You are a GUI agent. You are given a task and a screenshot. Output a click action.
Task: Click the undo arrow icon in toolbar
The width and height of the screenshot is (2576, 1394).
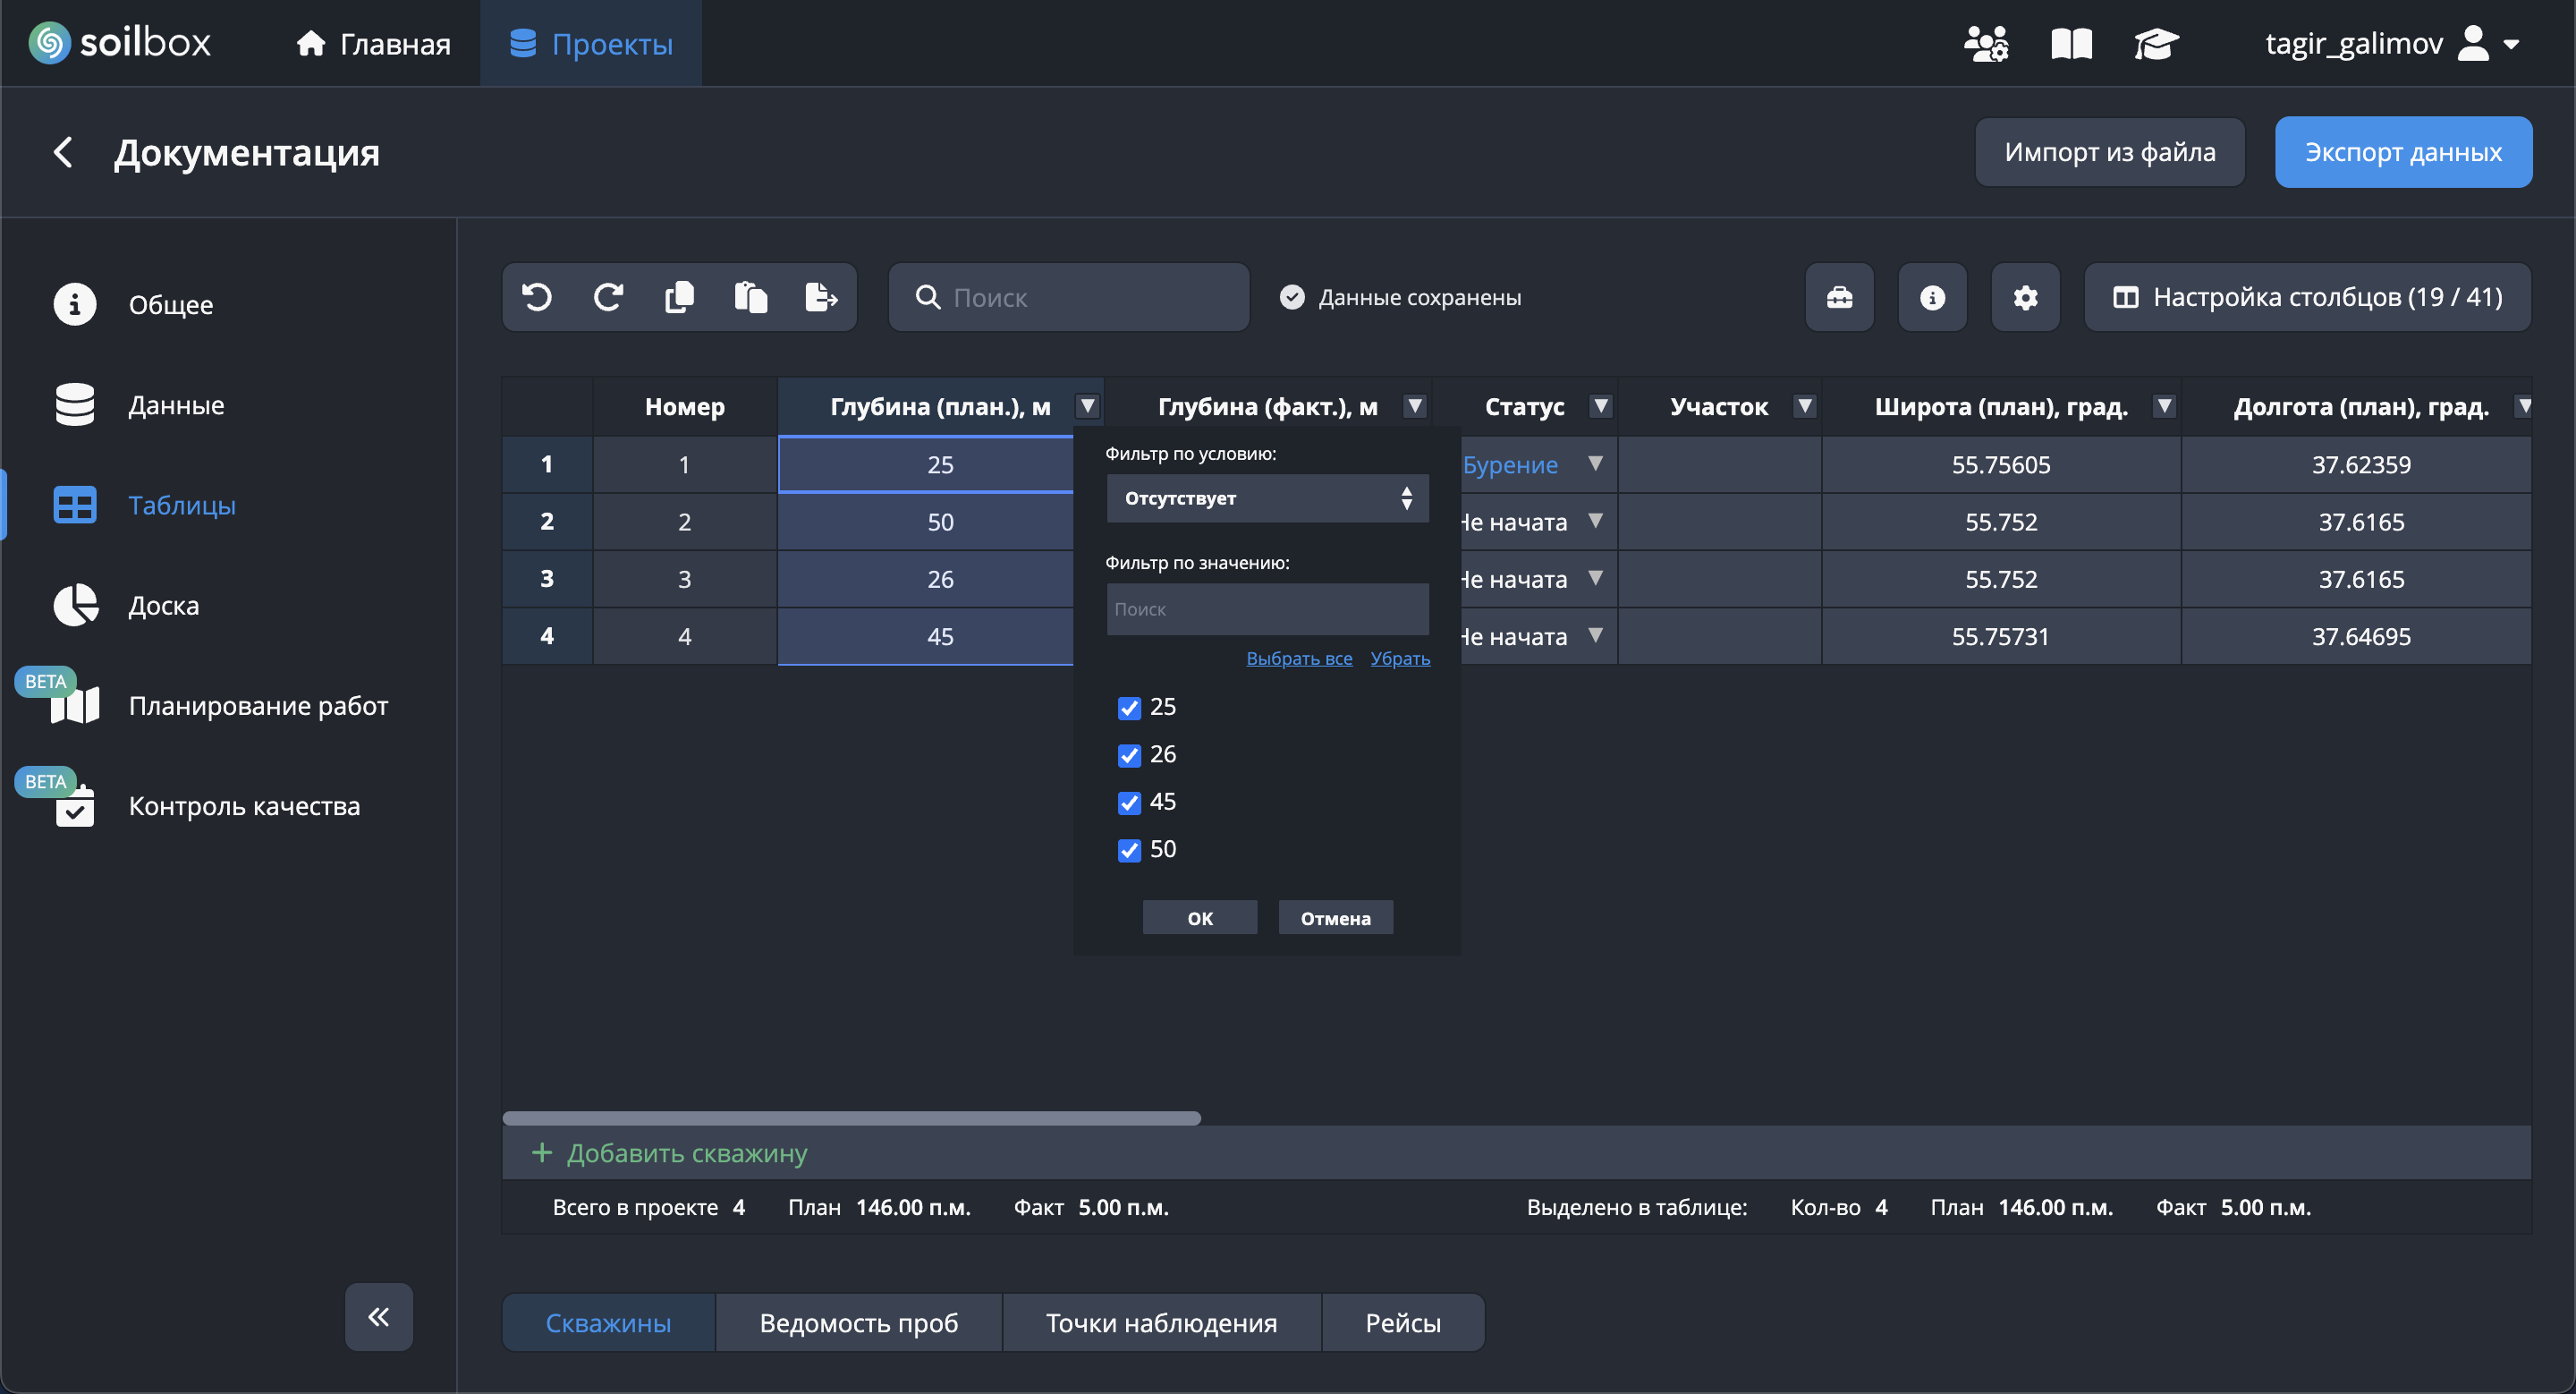tap(537, 297)
